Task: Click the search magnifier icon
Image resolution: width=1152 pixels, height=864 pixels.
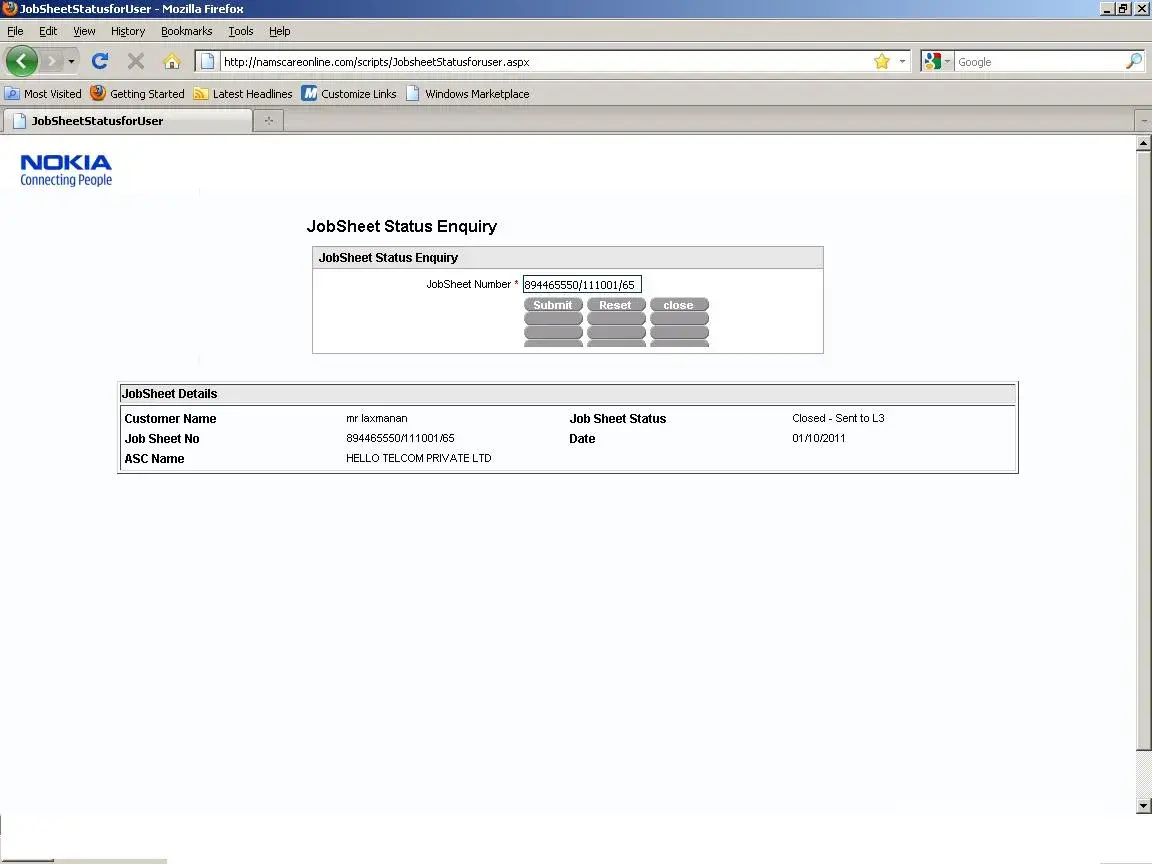Action: pos(1134,62)
